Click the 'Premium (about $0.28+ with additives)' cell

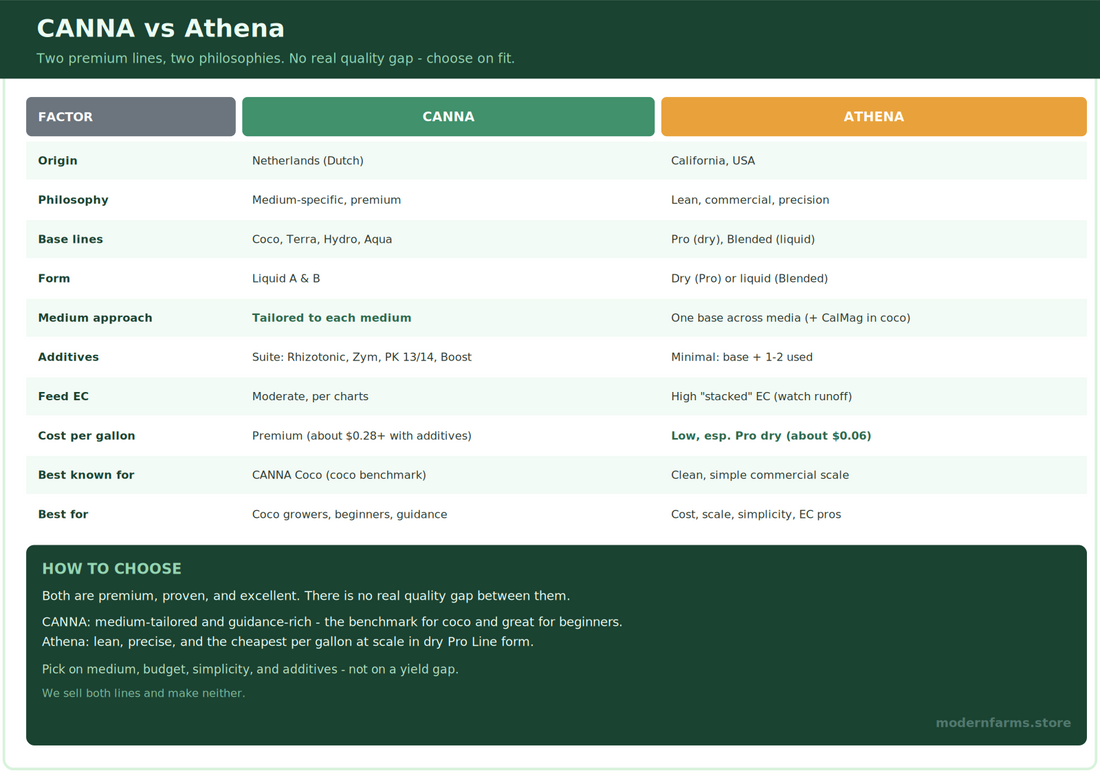point(361,436)
